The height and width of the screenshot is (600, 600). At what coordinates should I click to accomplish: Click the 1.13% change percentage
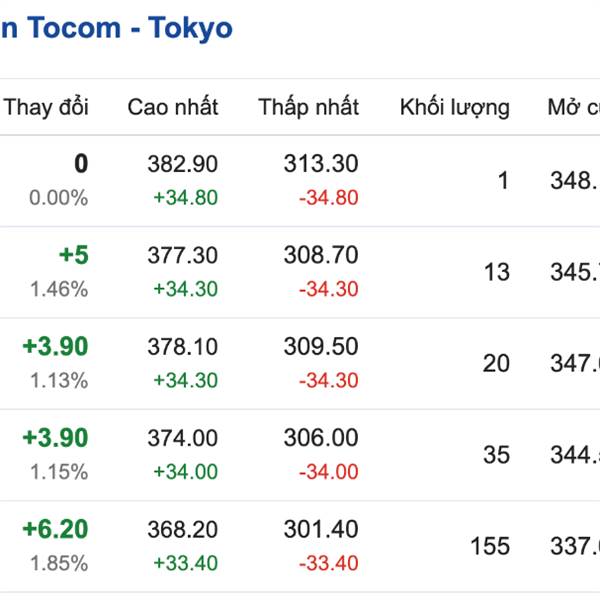[x=59, y=380]
